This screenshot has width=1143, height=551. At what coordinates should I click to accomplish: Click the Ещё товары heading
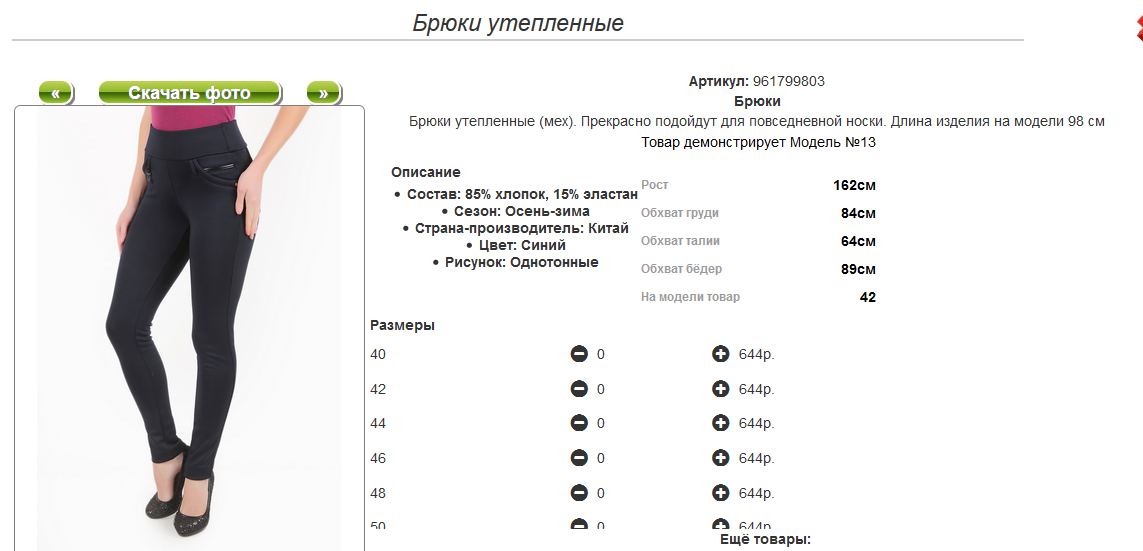(765, 540)
